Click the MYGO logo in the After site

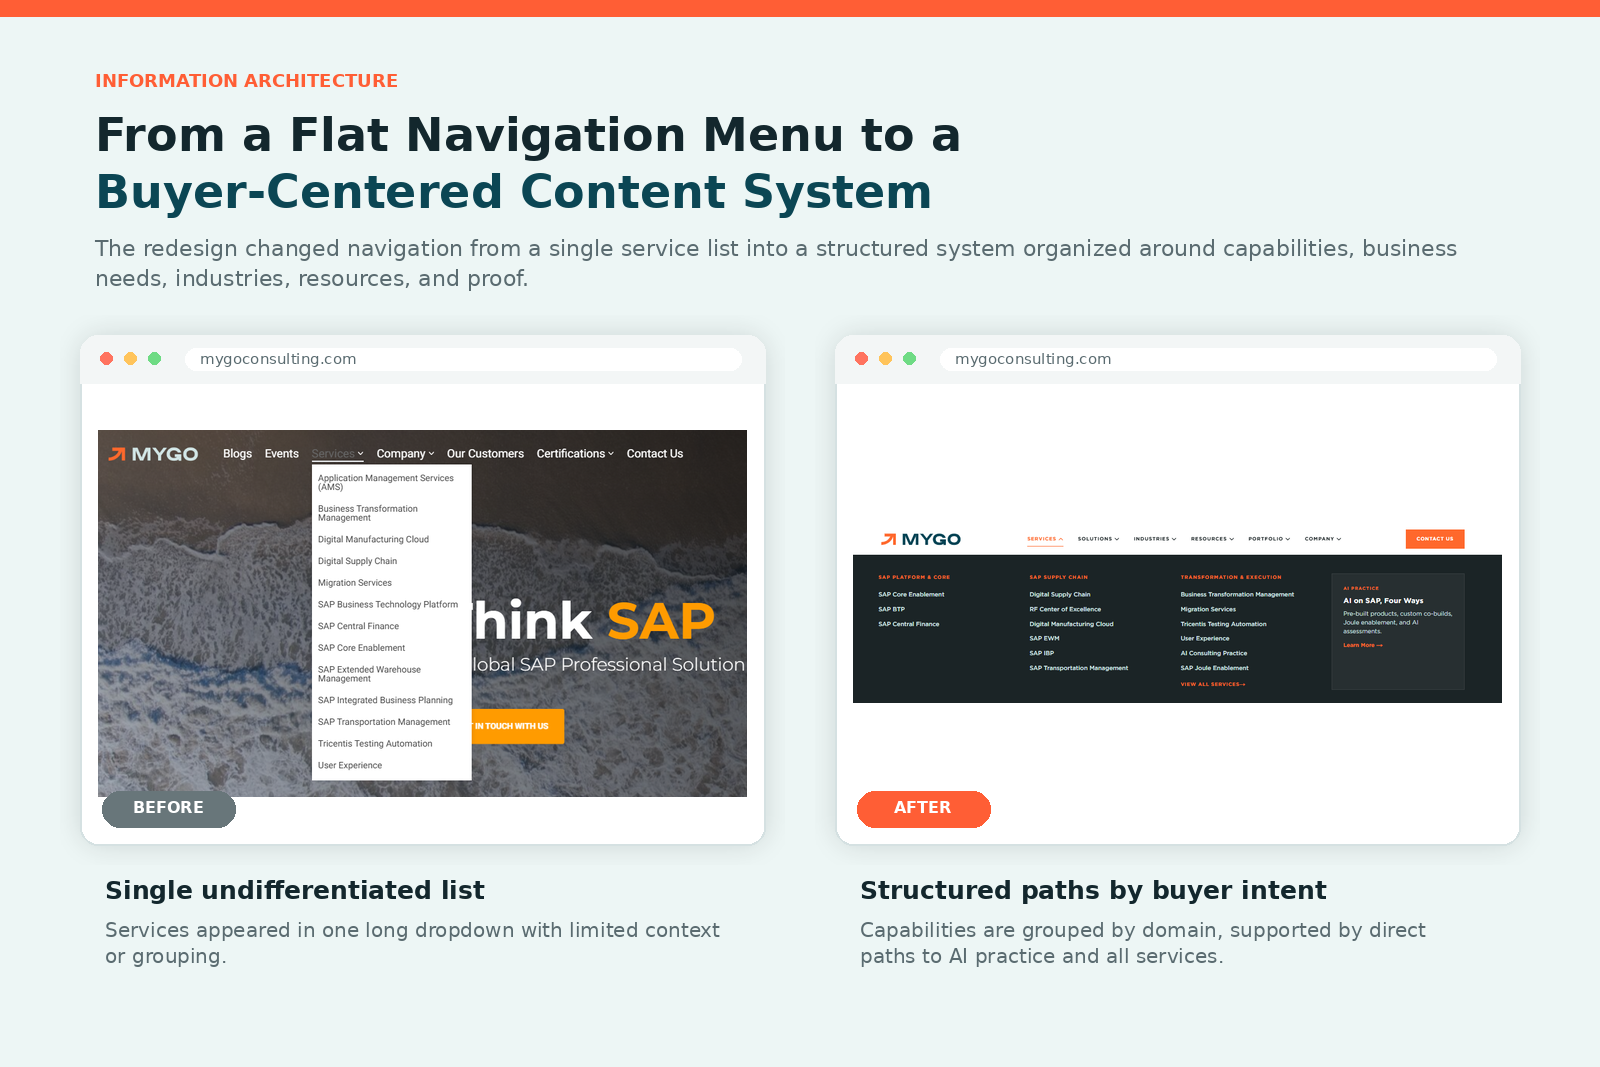point(921,539)
